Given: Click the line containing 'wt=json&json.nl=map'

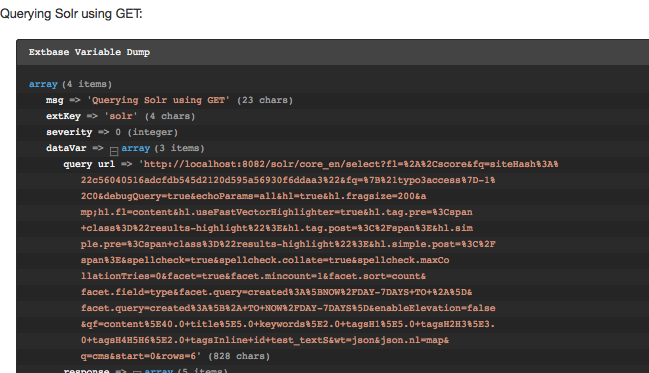Looking at the screenshot, I should 265,340.
